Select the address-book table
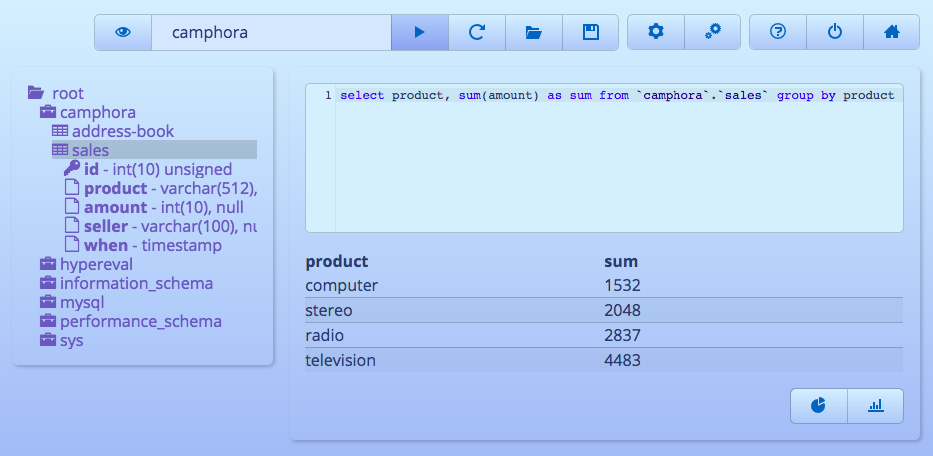The image size is (933, 456). click(x=122, y=131)
